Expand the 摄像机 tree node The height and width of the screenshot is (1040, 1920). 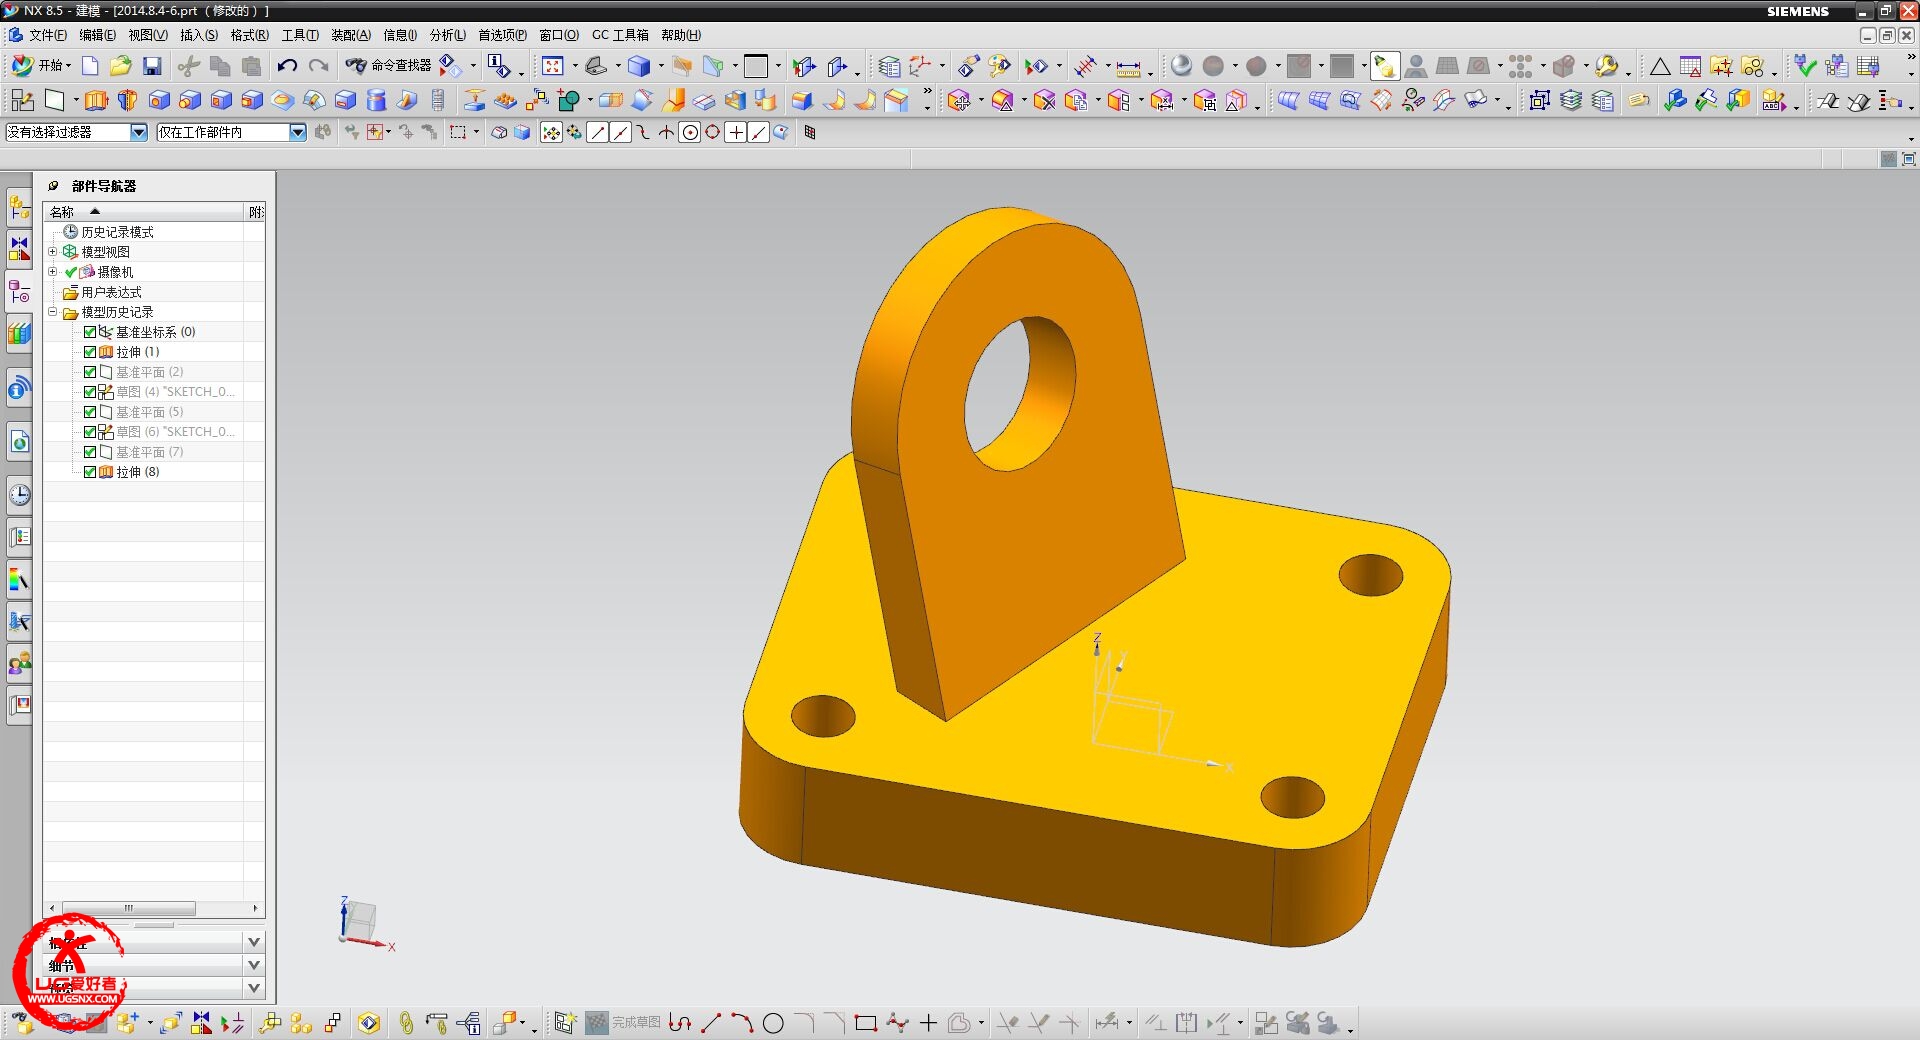[x=53, y=271]
